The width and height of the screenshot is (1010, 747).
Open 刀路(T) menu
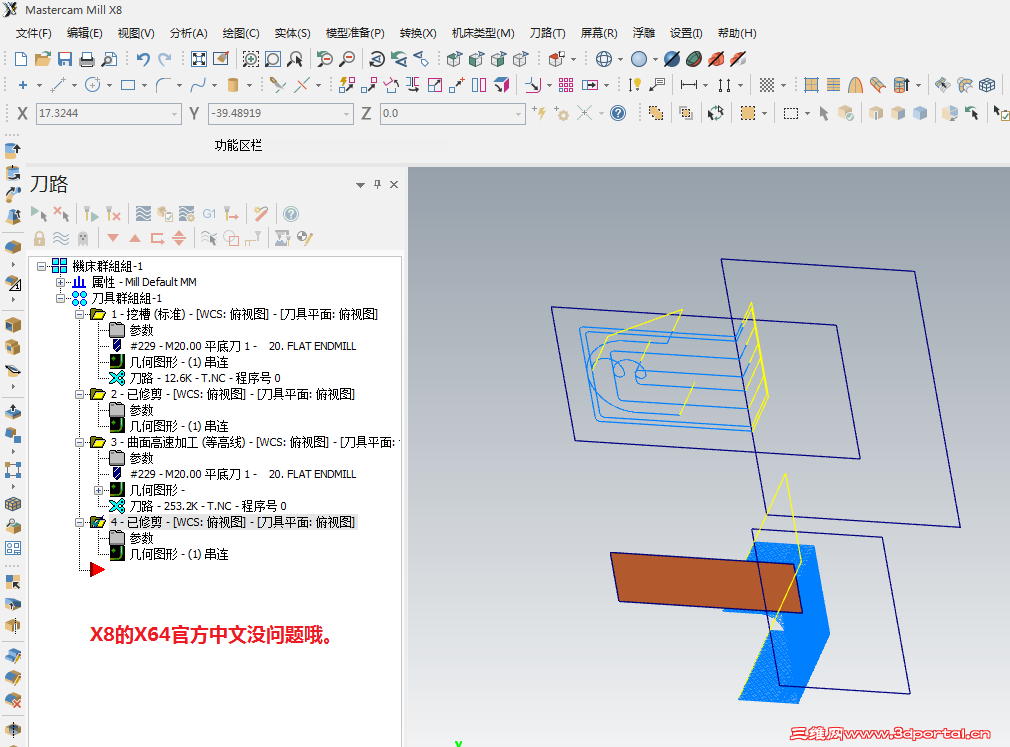548,33
